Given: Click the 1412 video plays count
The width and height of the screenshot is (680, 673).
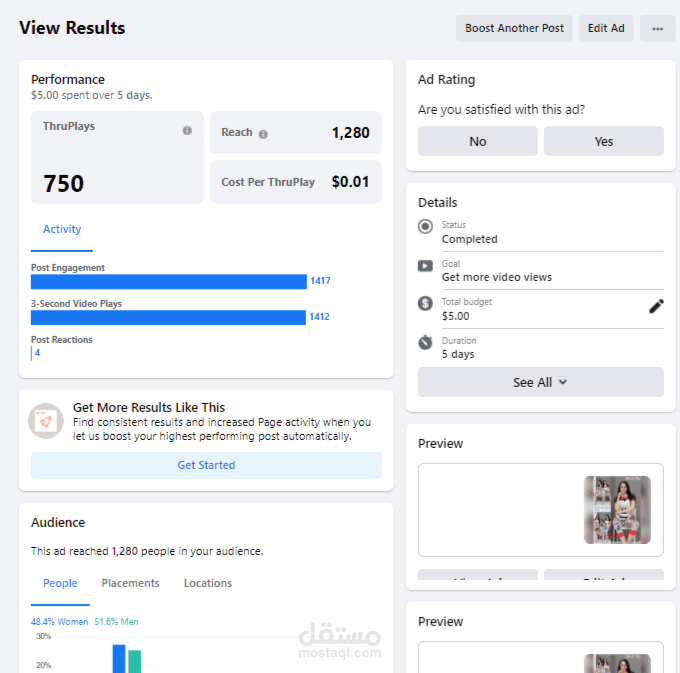Looking at the screenshot, I should coord(319,317).
